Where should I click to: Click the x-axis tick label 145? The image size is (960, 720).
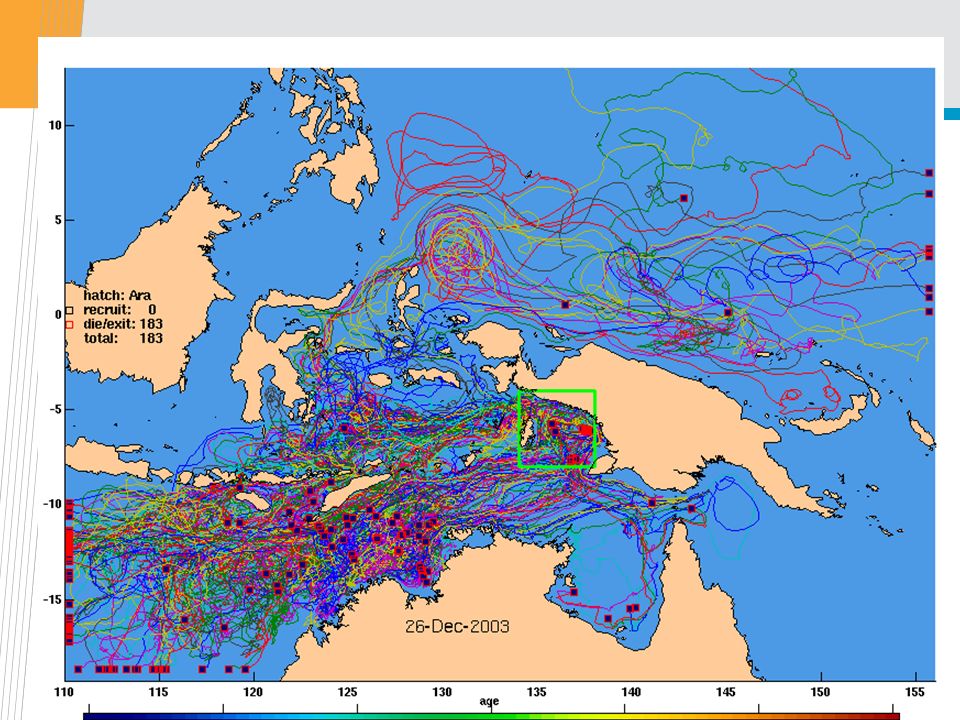coord(726,692)
